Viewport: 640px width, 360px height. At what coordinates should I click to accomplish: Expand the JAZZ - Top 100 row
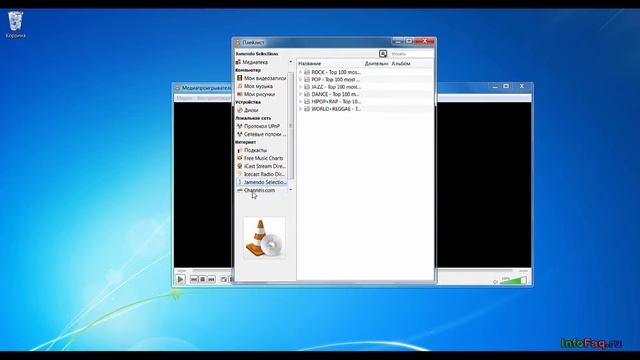tap(300, 87)
